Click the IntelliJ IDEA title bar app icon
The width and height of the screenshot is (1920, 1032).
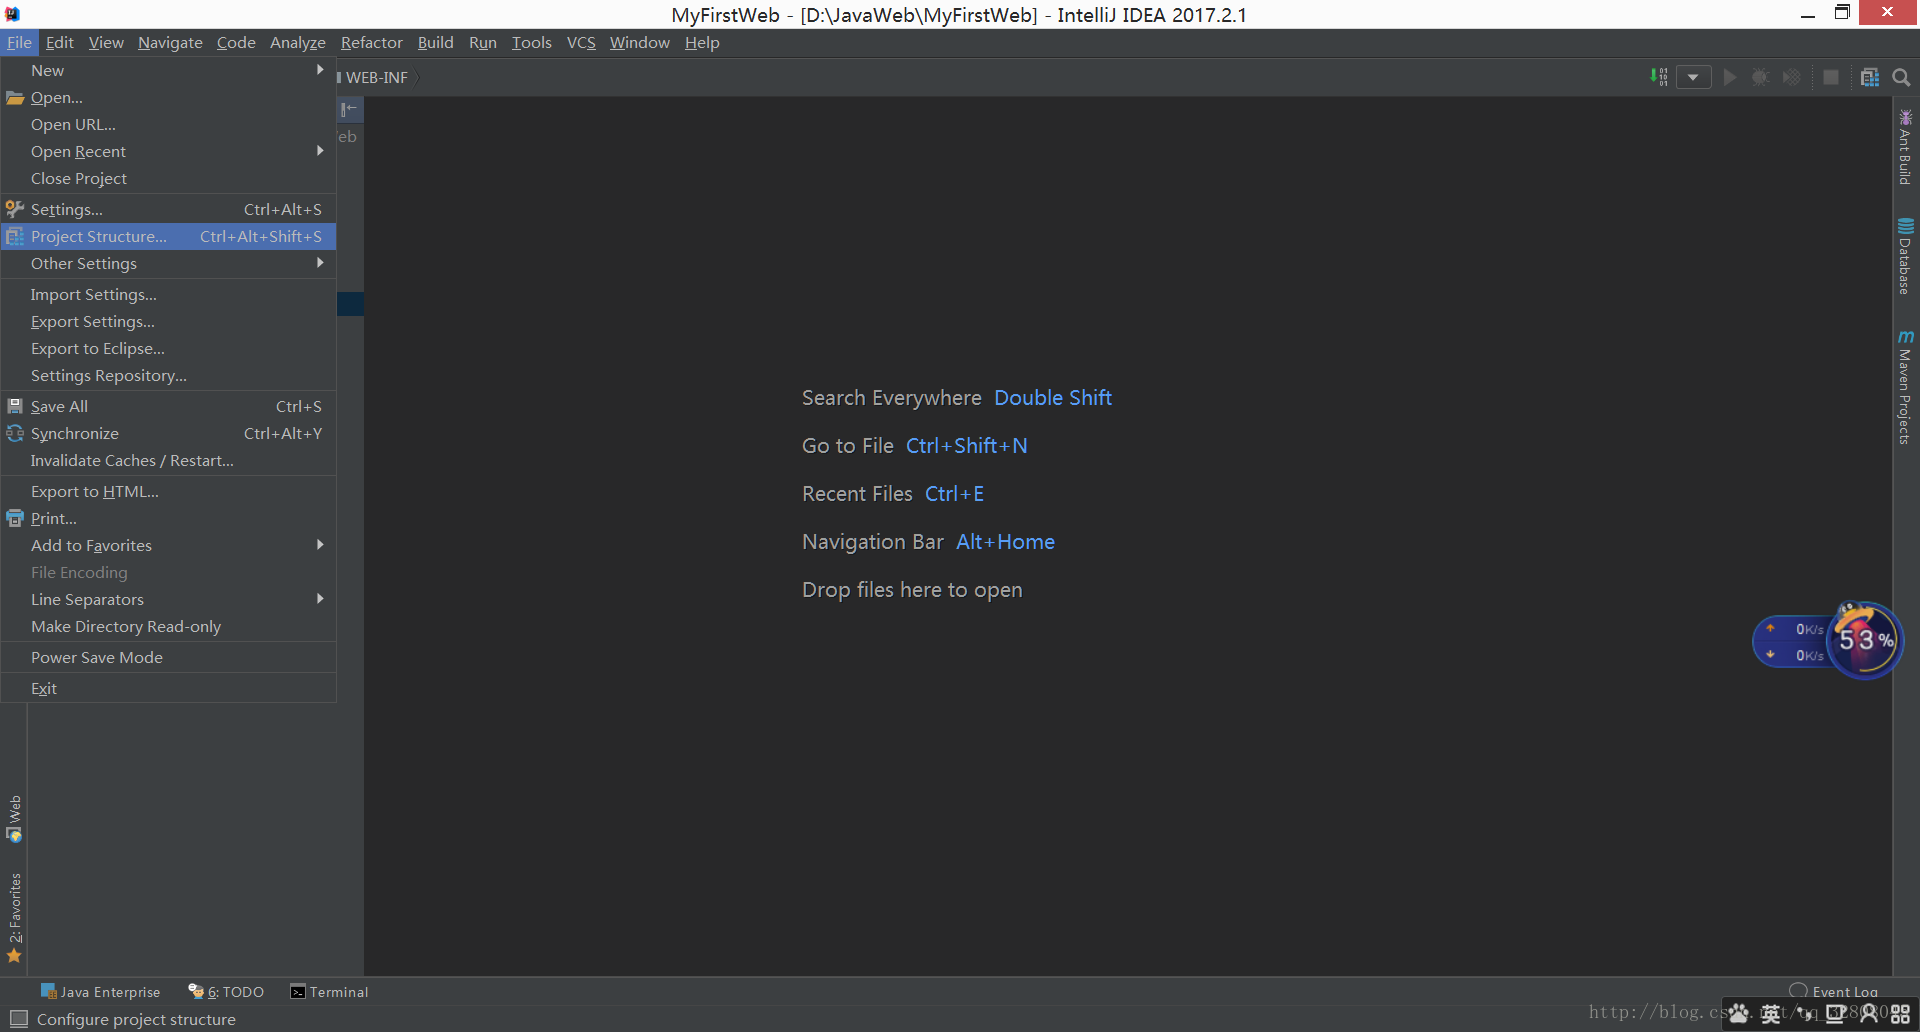[x=12, y=13]
